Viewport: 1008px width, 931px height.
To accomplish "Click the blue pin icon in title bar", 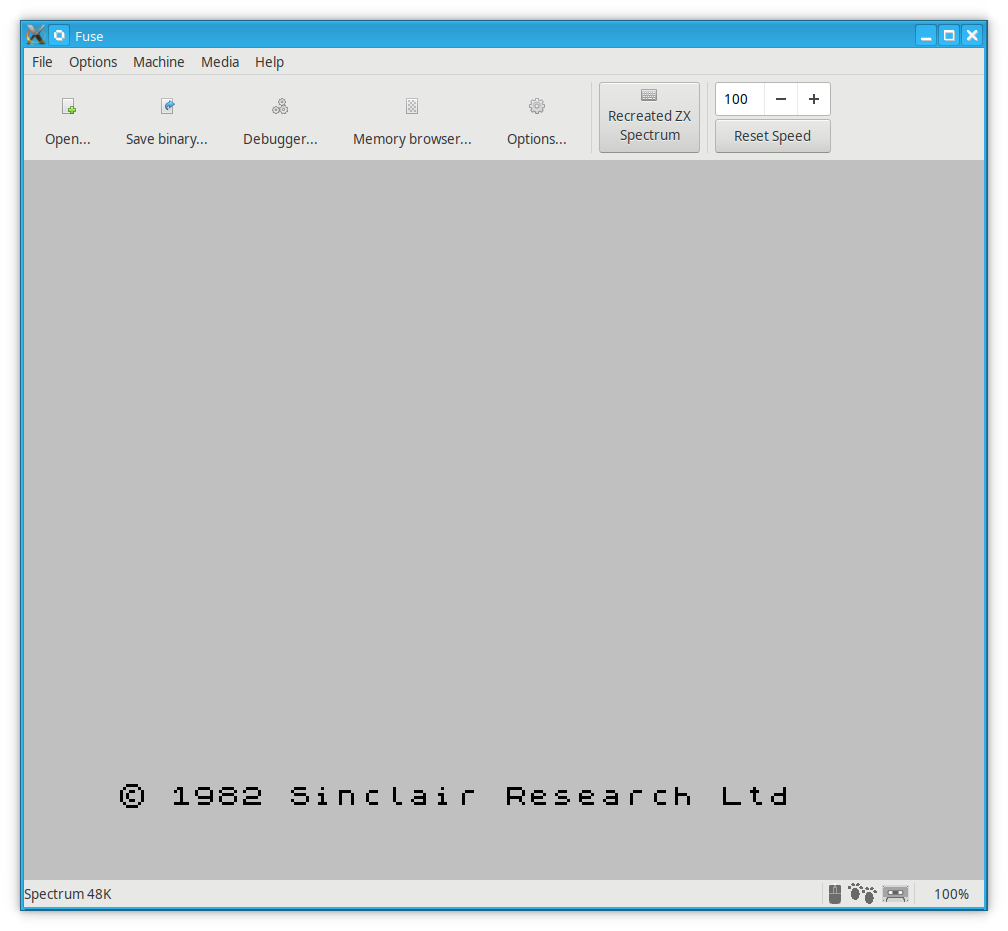I will pos(59,35).
